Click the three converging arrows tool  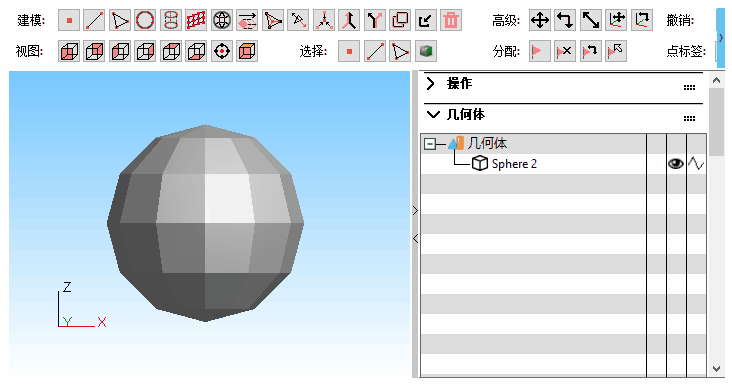(x=298, y=21)
